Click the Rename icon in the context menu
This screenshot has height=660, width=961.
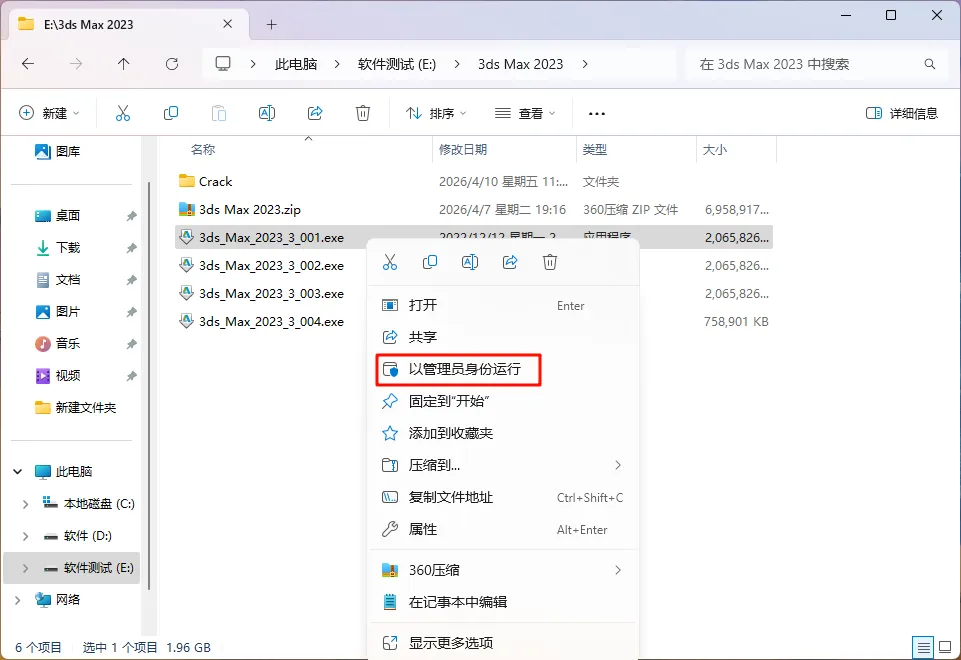470,262
